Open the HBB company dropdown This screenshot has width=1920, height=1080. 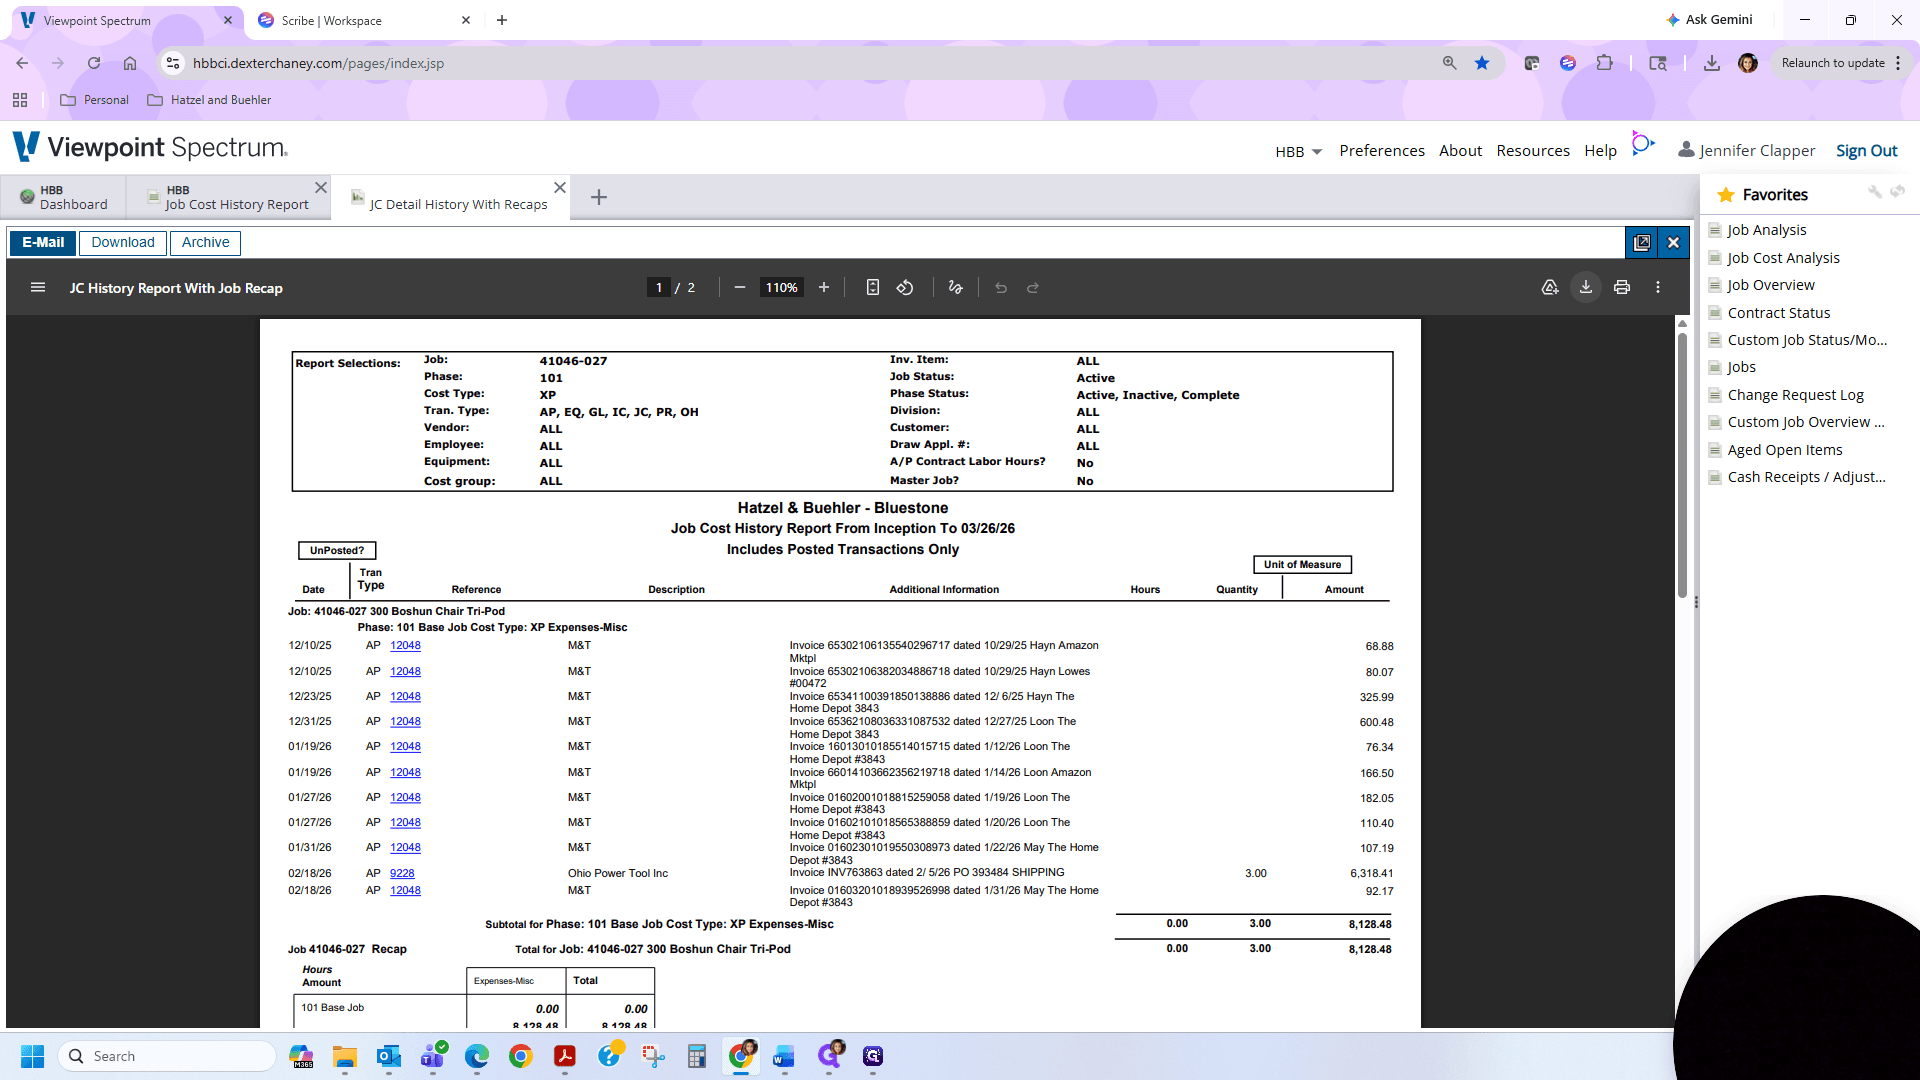coord(1298,152)
